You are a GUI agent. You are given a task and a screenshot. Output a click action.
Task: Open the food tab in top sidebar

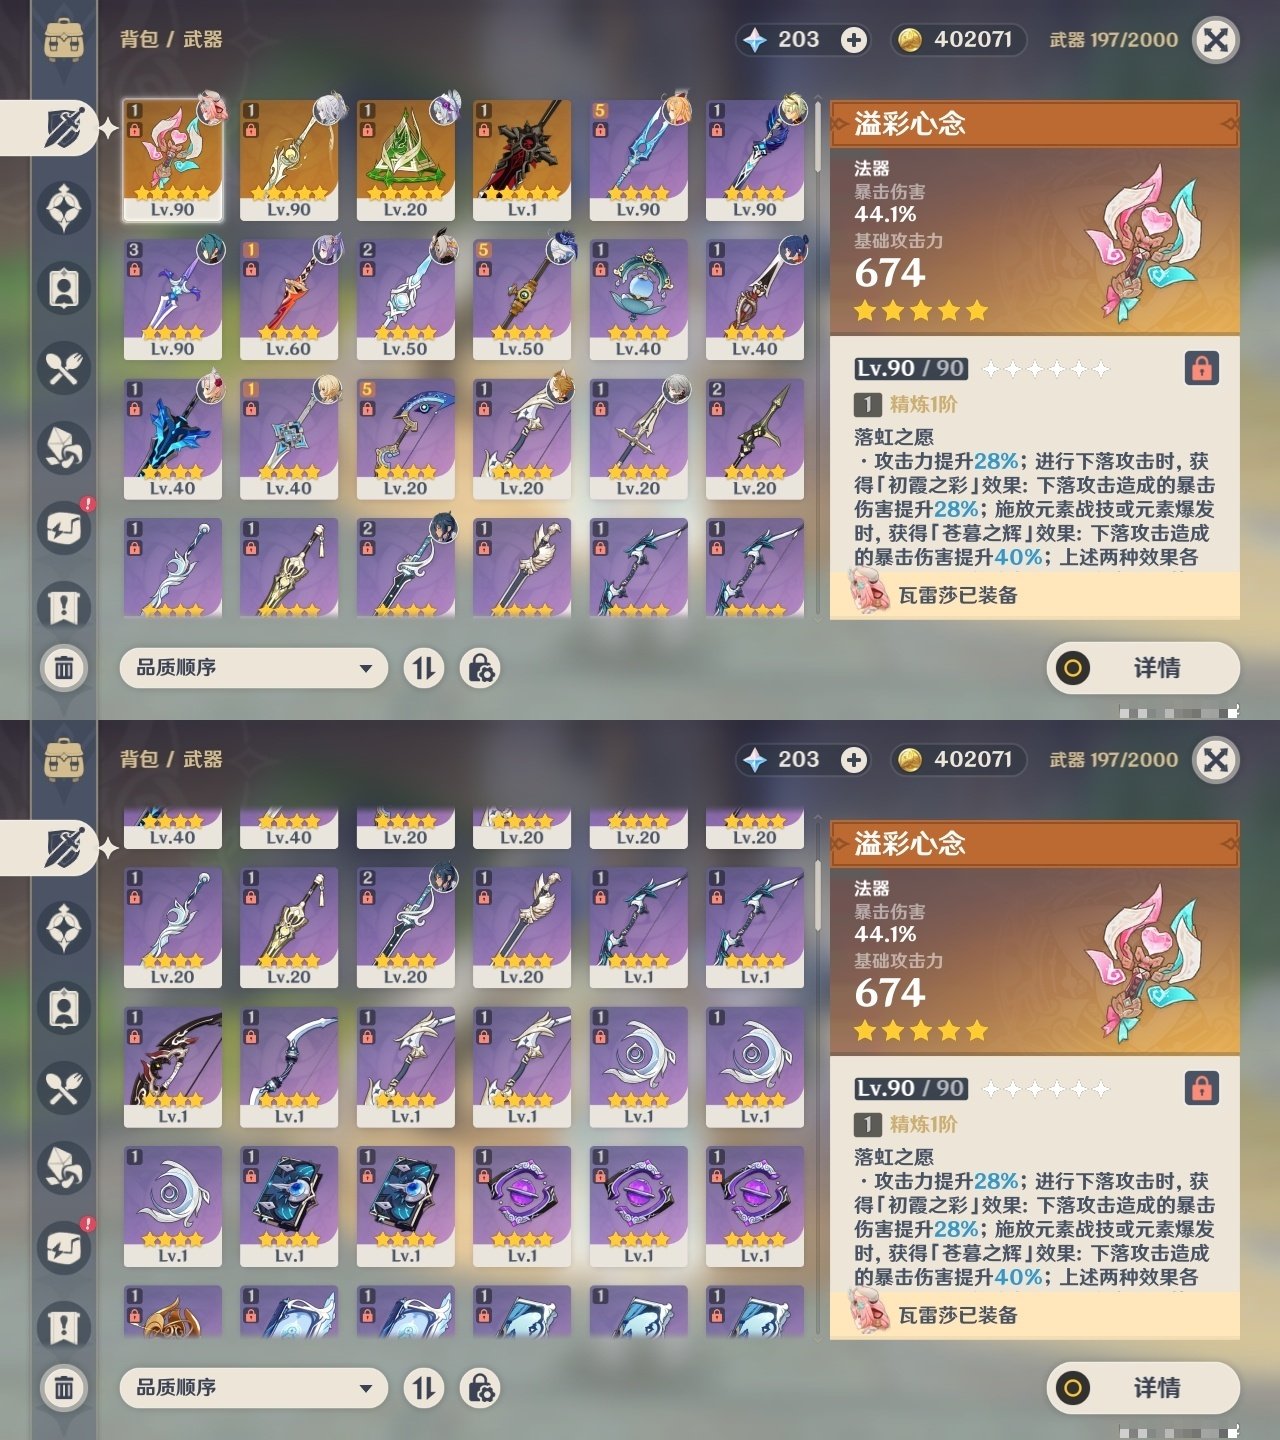pyautogui.click(x=64, y=368)
